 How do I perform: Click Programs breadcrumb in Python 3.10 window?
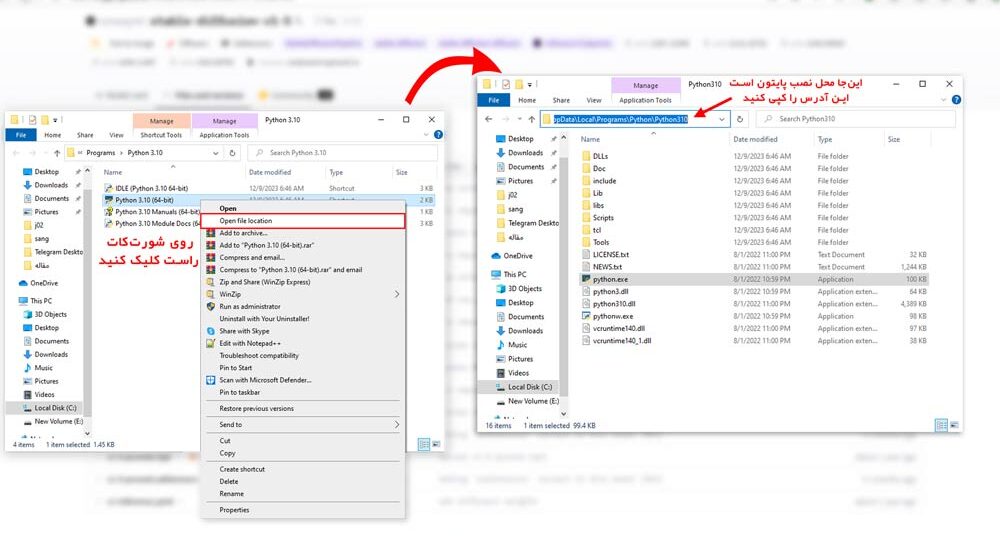point(101,153)
